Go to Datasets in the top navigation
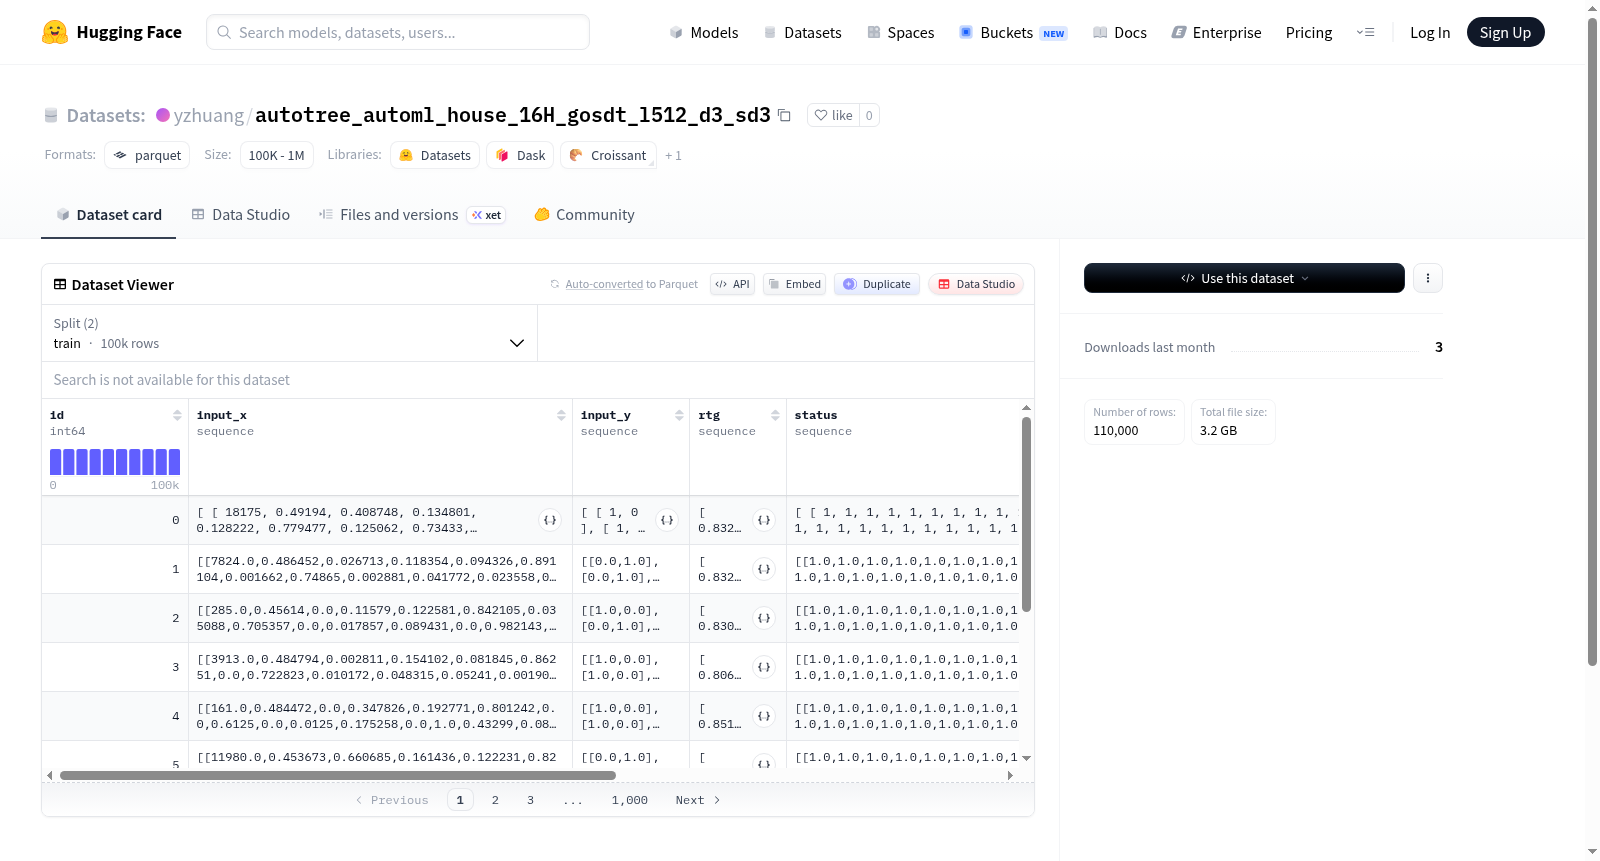The width and height of the screenshot is (1600, 861). tap(802, 32)
